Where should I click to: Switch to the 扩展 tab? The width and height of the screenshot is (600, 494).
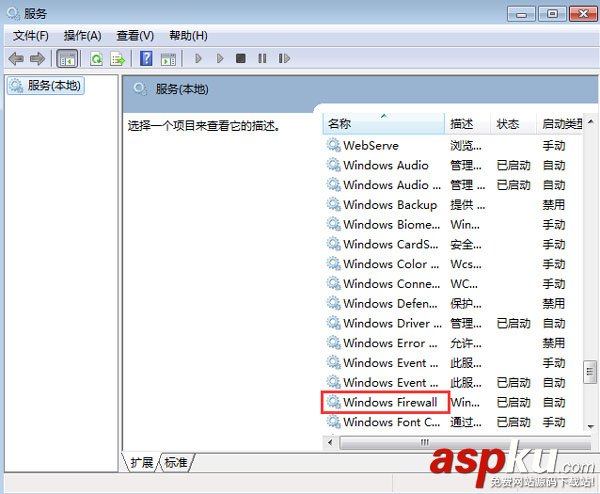(x=142, y=463)
